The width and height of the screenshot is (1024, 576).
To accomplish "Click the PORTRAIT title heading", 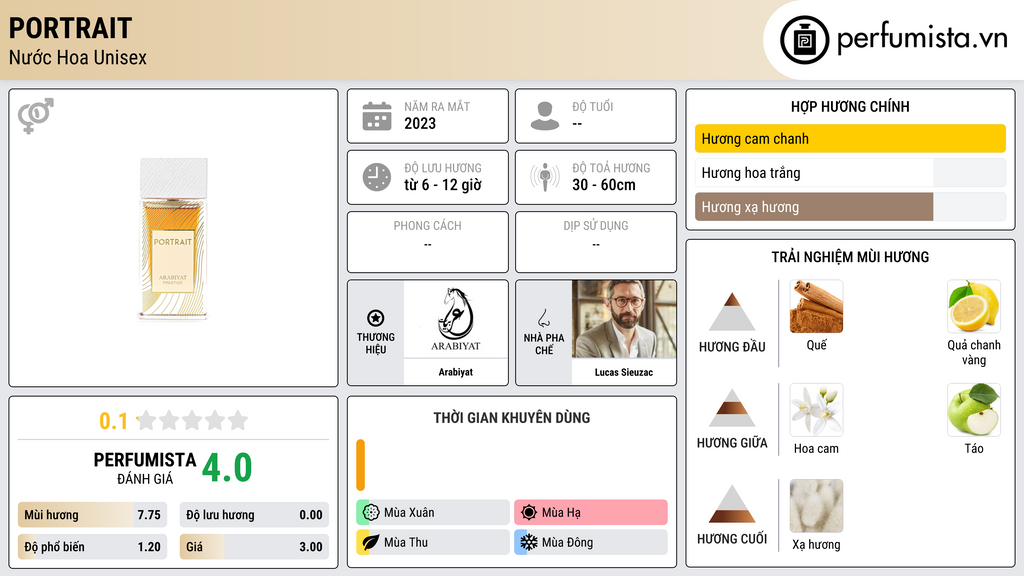I will [71, 28].
